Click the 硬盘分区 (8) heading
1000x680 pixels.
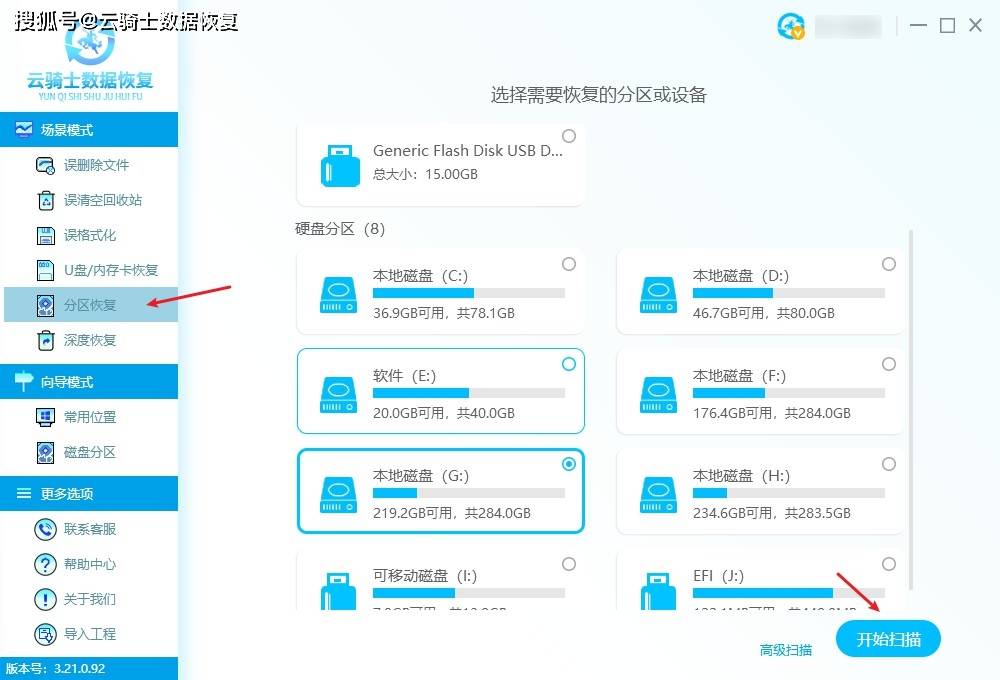tap(340, 229)
